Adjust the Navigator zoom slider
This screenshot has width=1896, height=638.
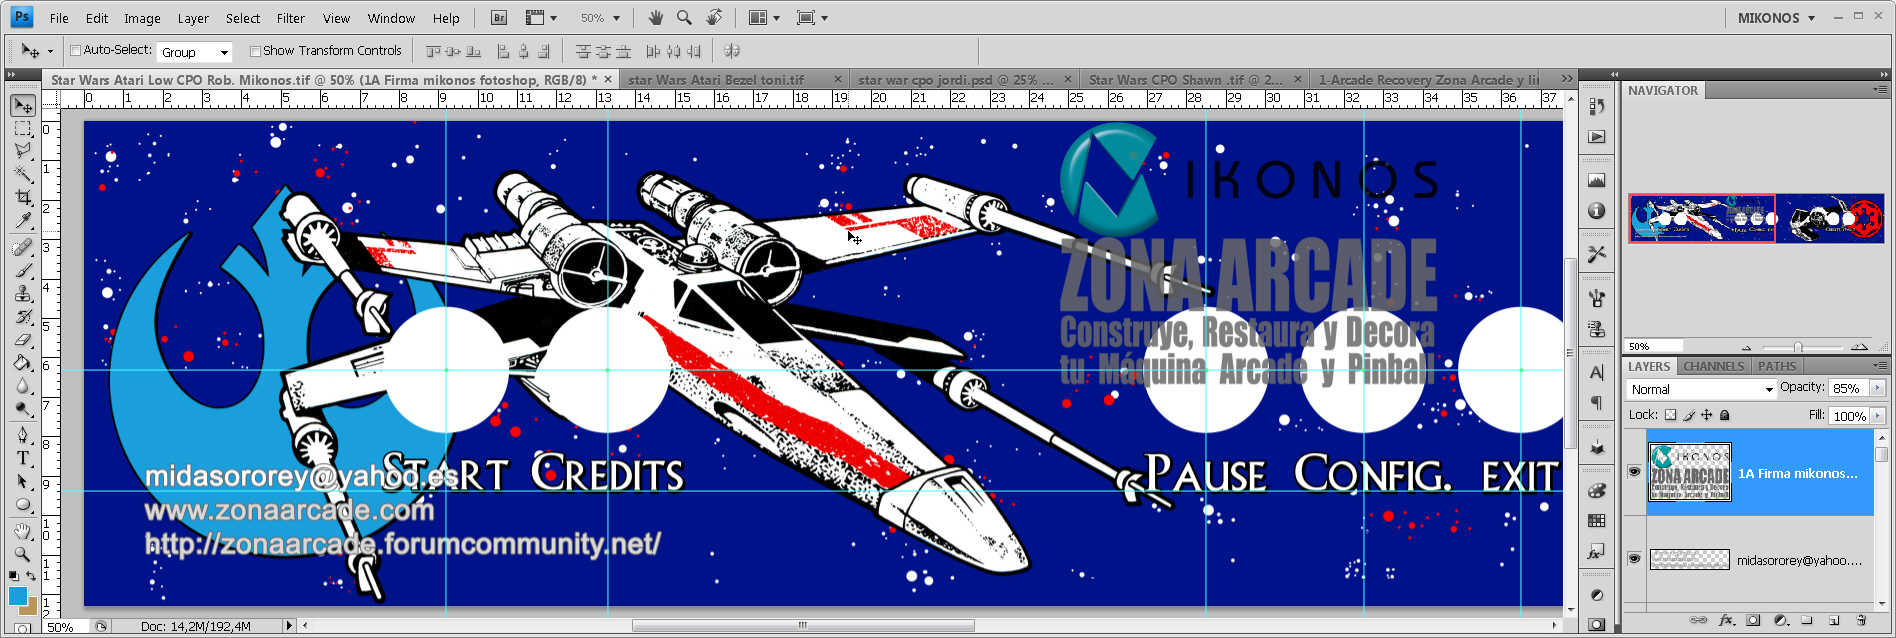[x=1798, y=347]
